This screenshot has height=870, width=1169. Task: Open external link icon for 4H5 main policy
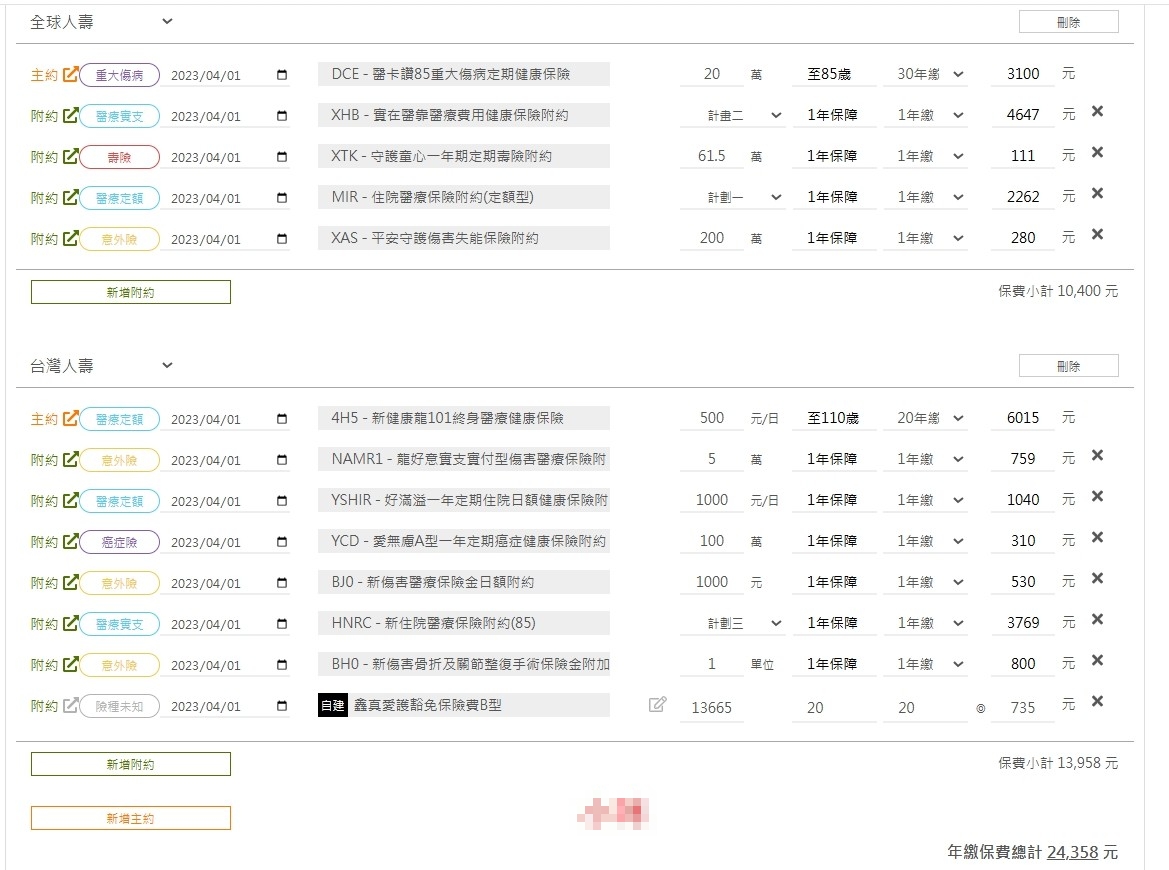coord(70,419)
